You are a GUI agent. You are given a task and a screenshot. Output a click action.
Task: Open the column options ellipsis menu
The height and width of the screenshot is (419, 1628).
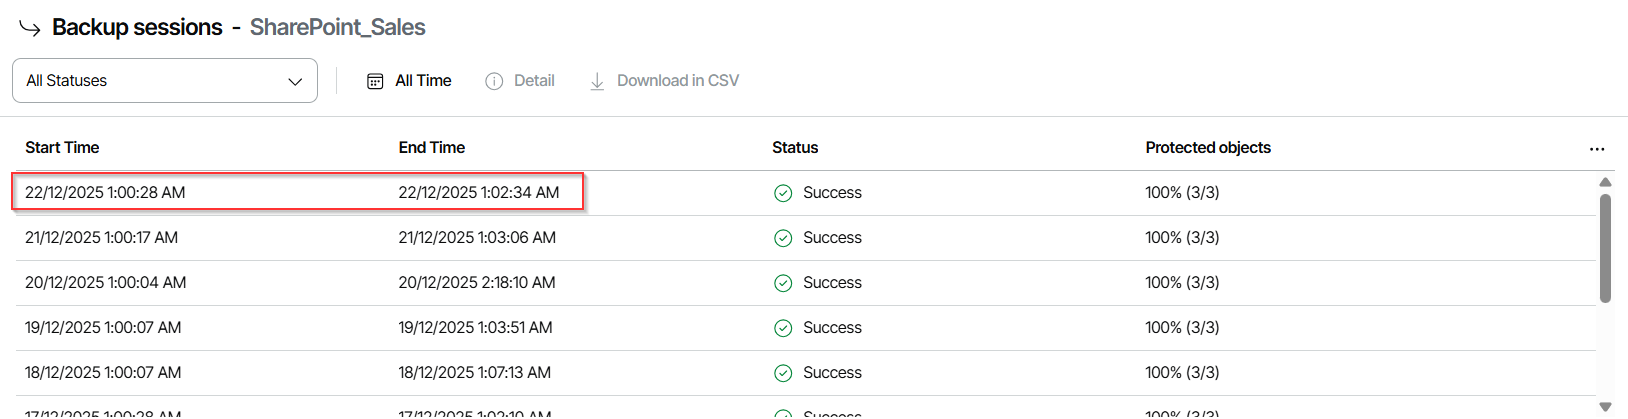[1596, 149]
